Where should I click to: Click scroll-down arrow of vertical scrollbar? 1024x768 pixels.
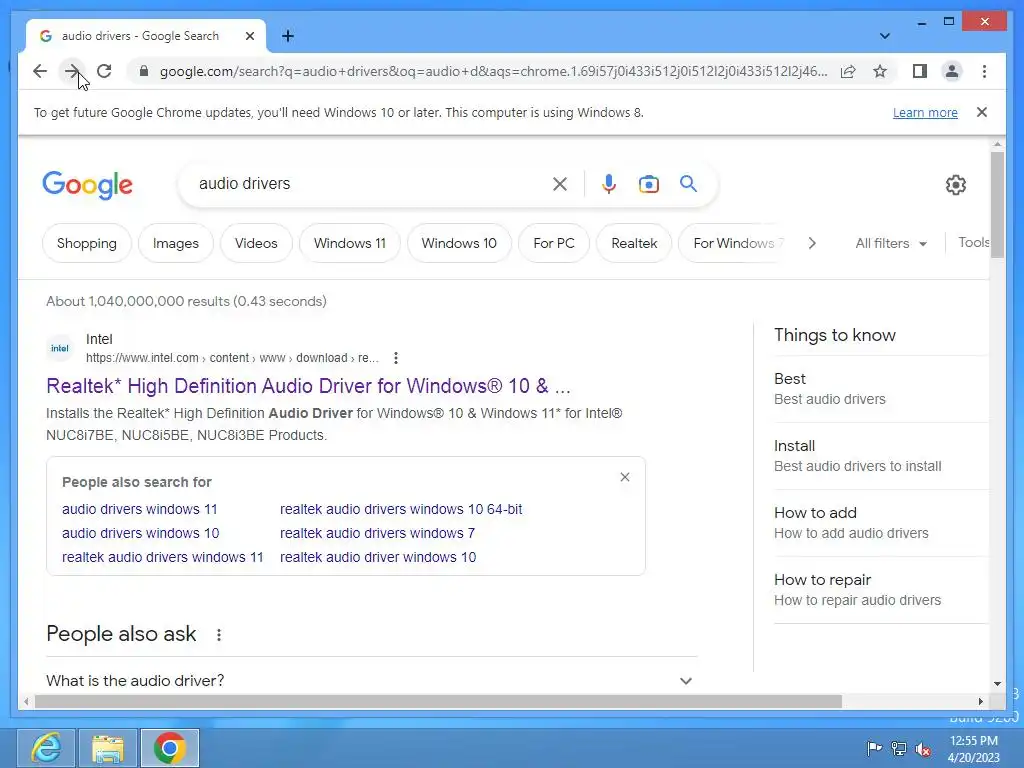(x=997, y=684)
